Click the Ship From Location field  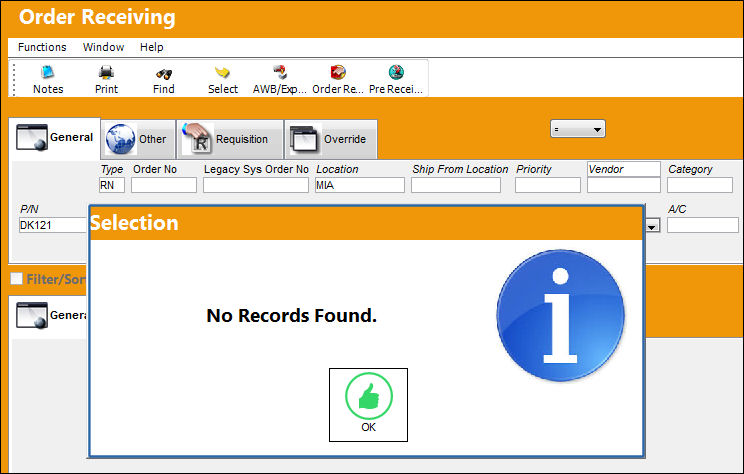click(456, 185)
